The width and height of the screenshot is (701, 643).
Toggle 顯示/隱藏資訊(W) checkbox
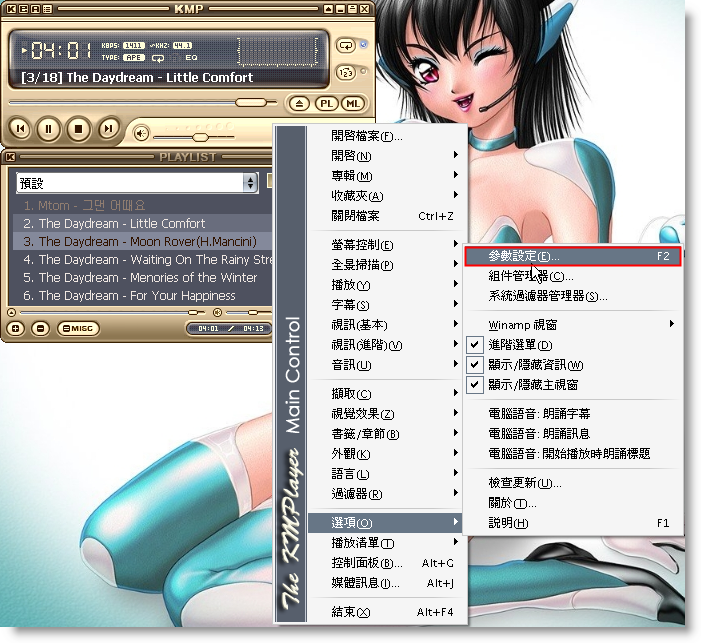pos(474,365)
